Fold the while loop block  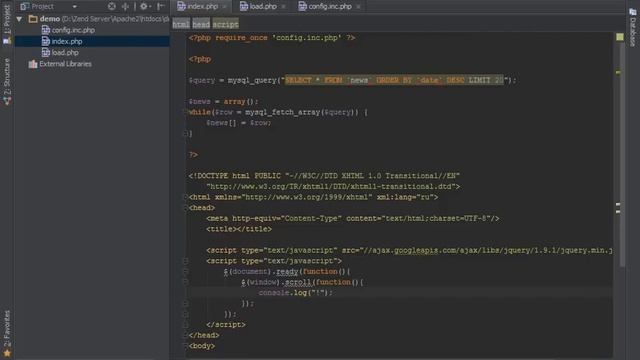coord(185,112)
